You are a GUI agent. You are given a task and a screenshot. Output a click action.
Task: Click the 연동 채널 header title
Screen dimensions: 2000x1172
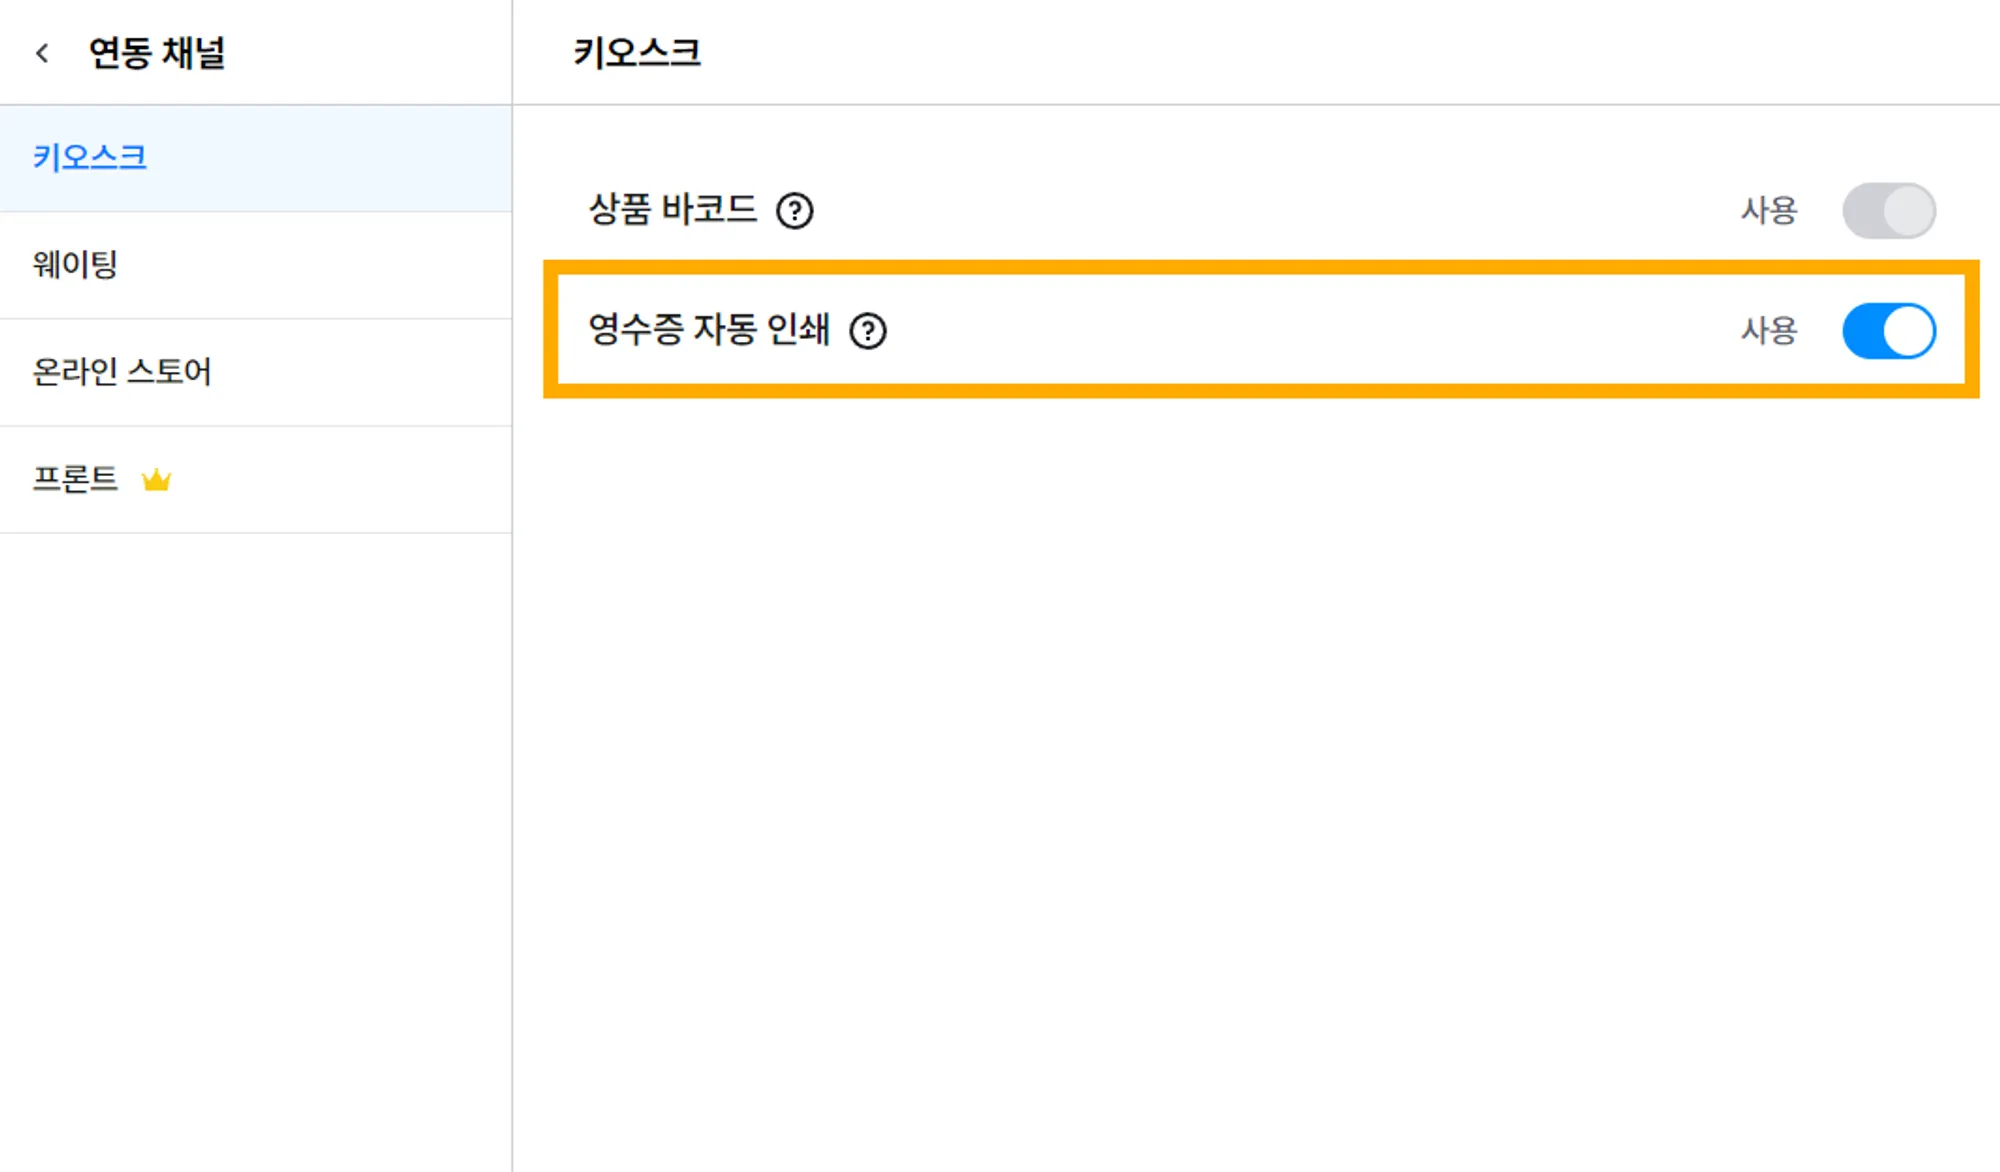[157, 53]
